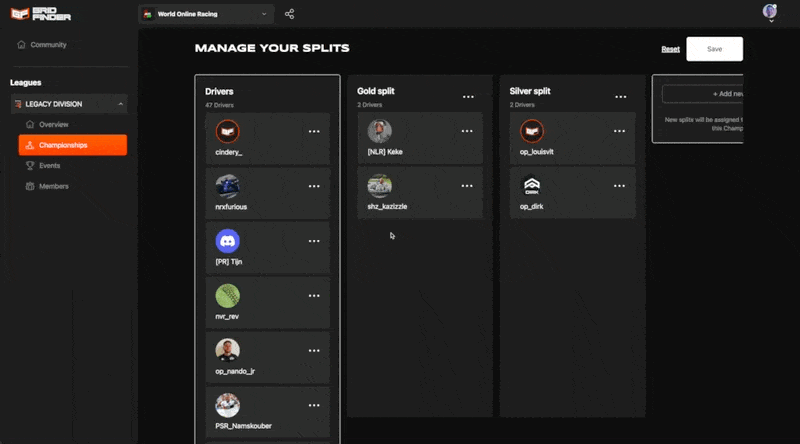Open the Members sidebar item

click(x=54, y=186)
